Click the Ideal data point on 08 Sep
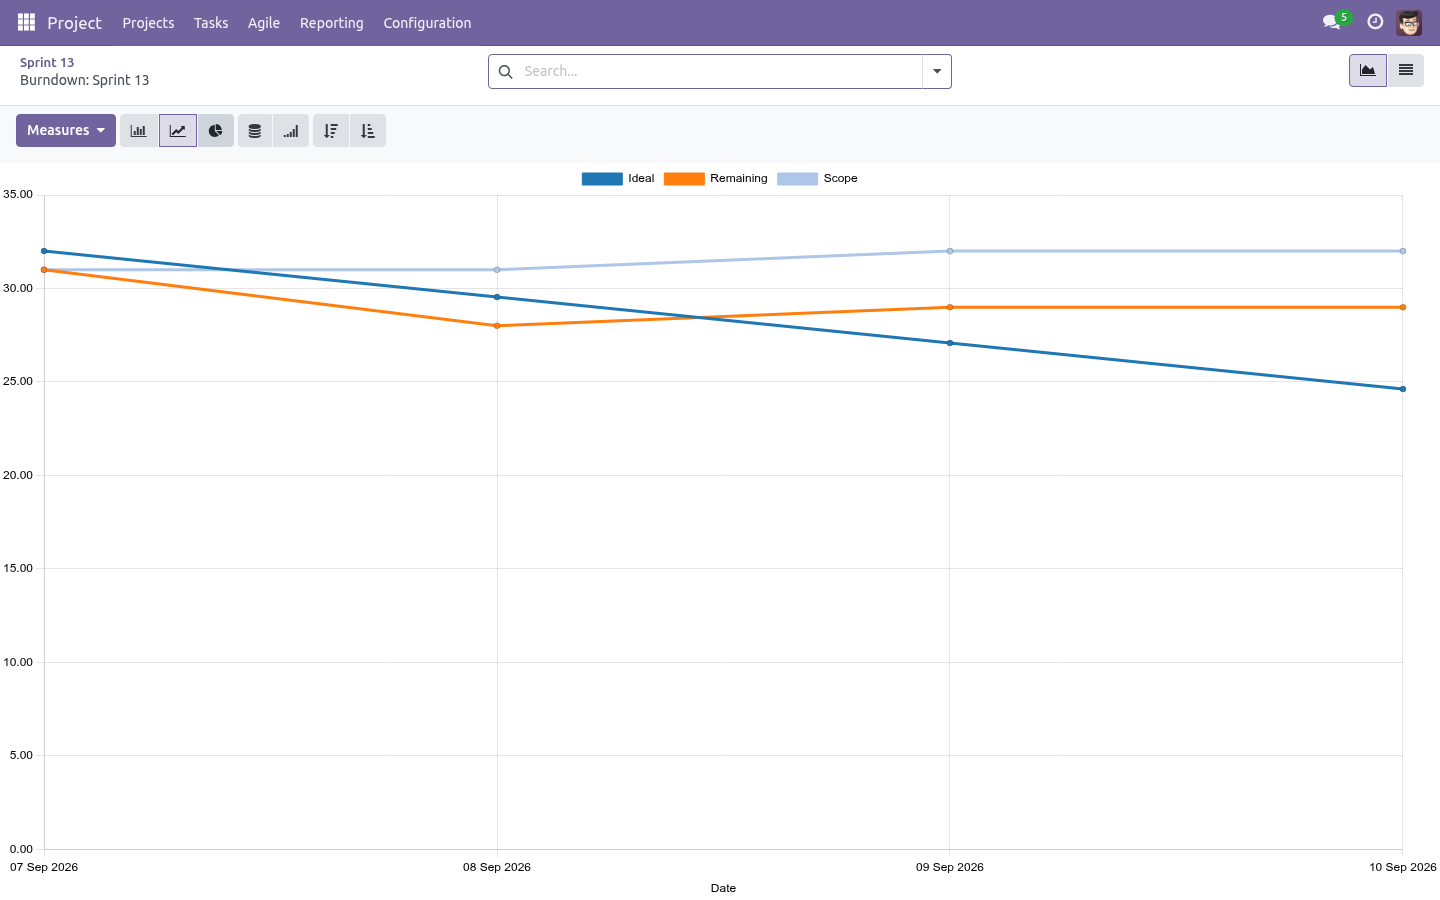The image size is (1440, 900). click(x=497, y=297)
